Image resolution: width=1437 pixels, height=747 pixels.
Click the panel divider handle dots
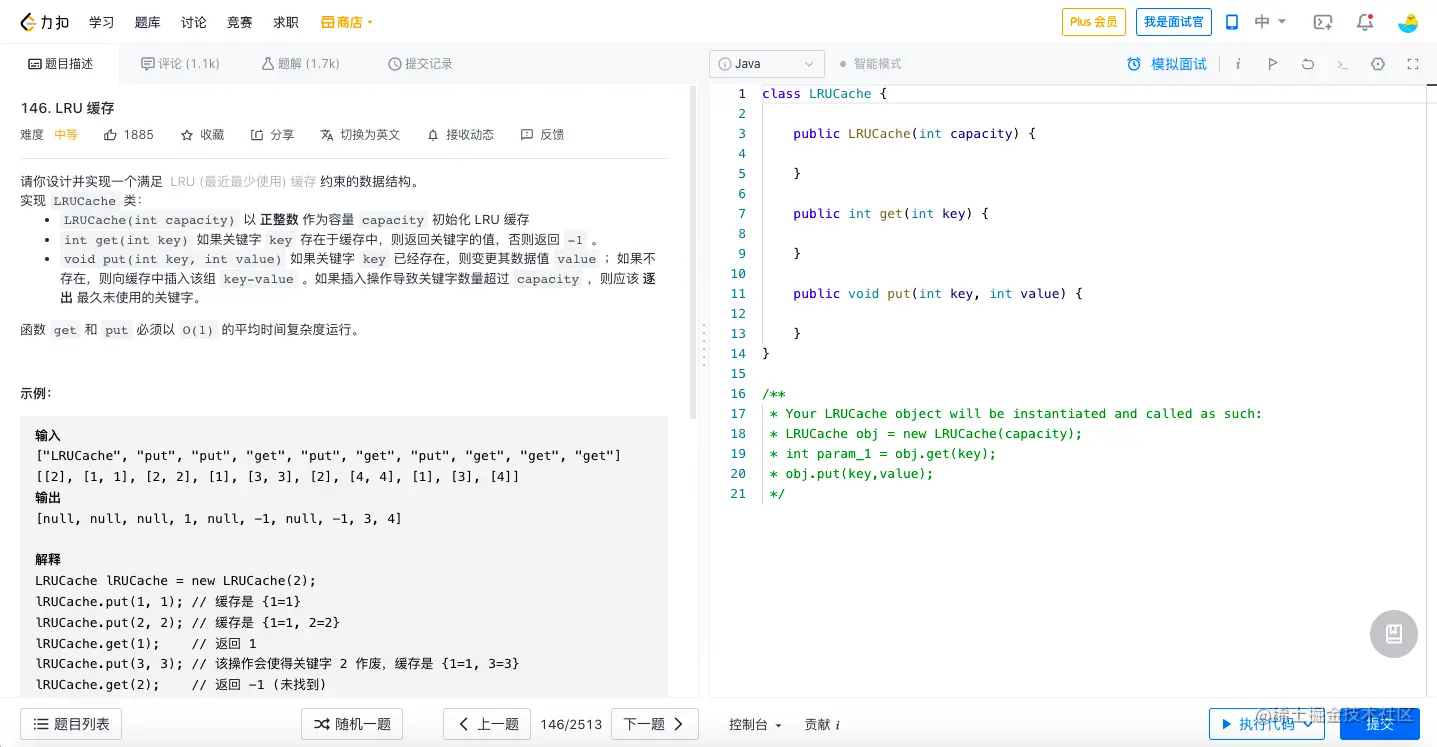(704, 345)
